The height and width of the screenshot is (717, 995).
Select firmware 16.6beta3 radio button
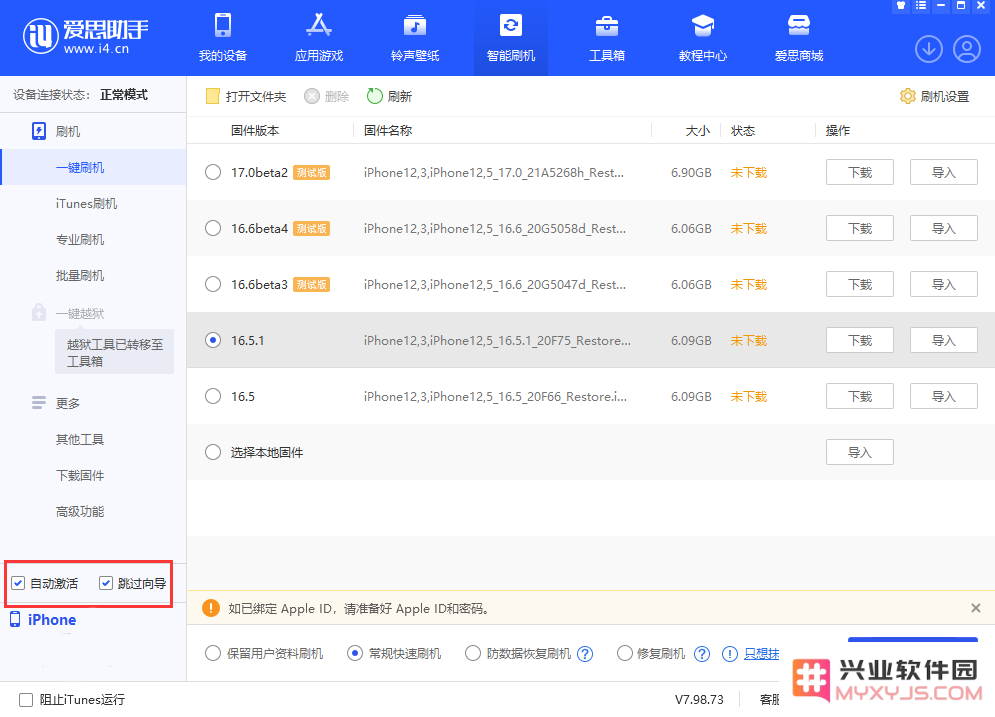213,284
